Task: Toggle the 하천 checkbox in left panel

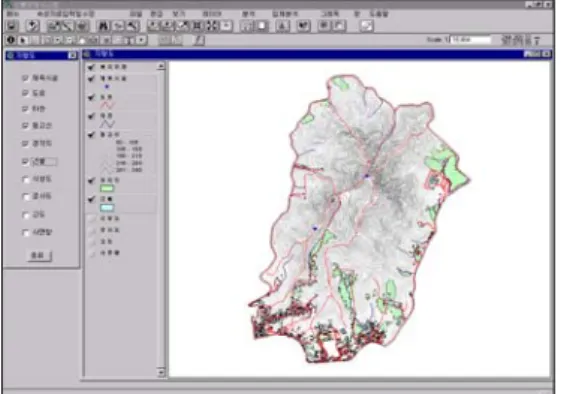Action: pos(25,108)
